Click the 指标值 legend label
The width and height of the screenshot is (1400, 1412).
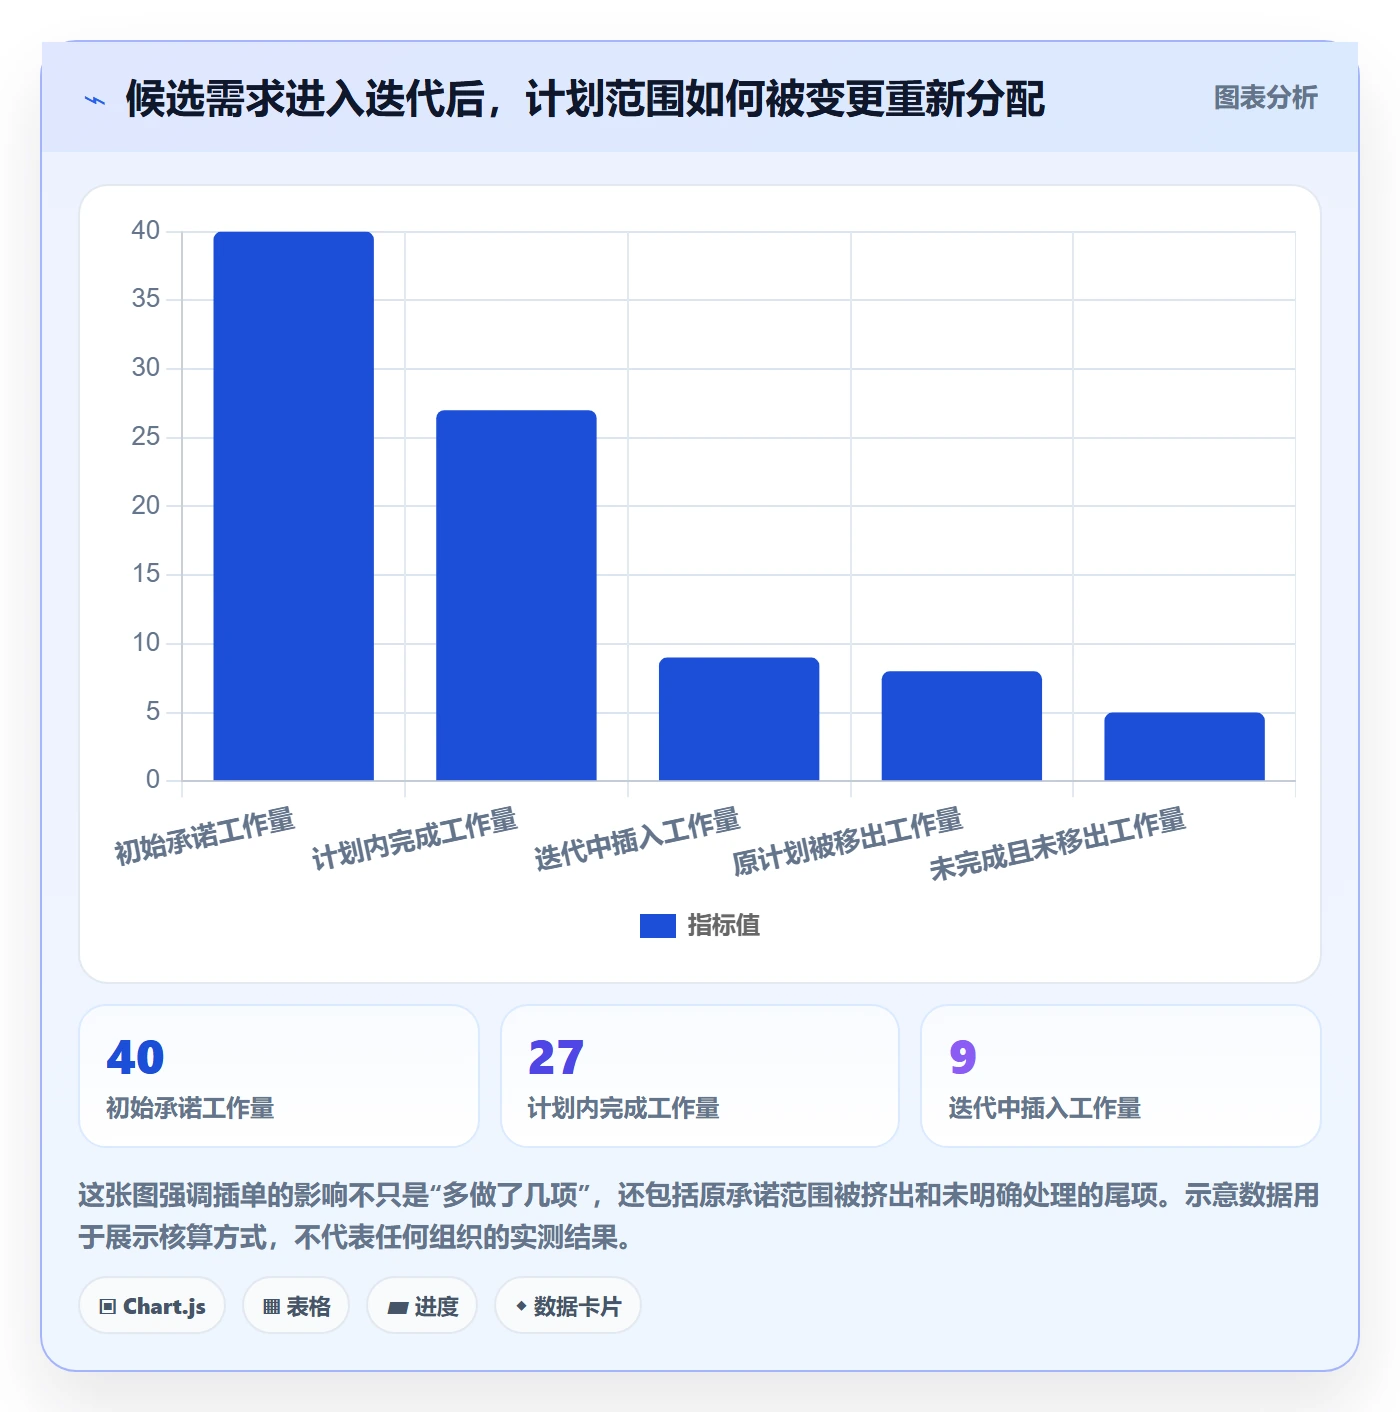(x=724, y=926)
